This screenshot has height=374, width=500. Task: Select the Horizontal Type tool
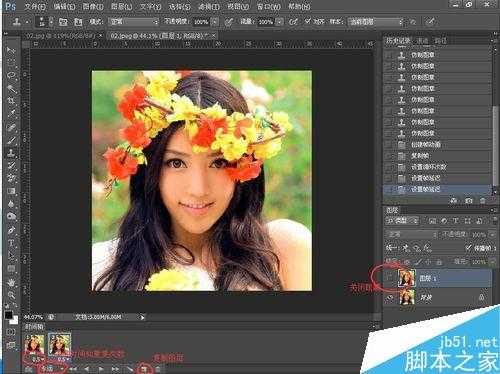point(11,242)
